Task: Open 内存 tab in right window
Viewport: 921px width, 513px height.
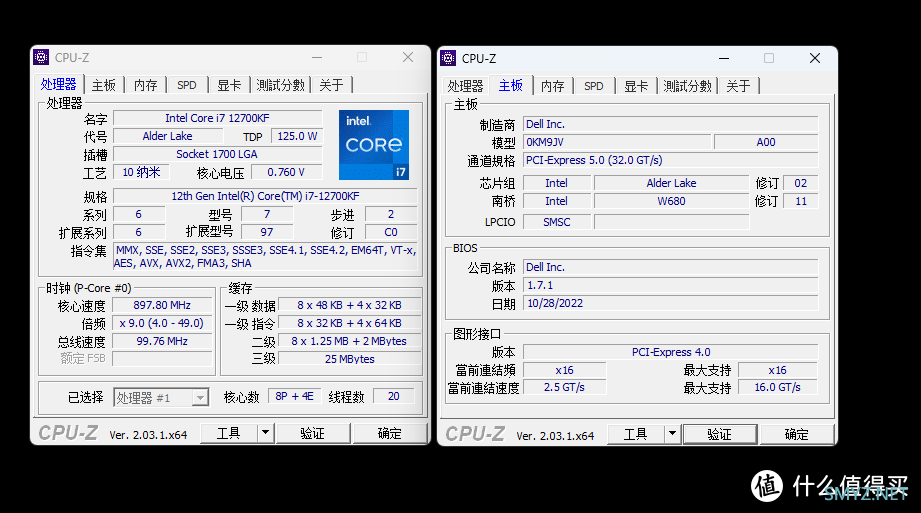Action: pos(553,86)
